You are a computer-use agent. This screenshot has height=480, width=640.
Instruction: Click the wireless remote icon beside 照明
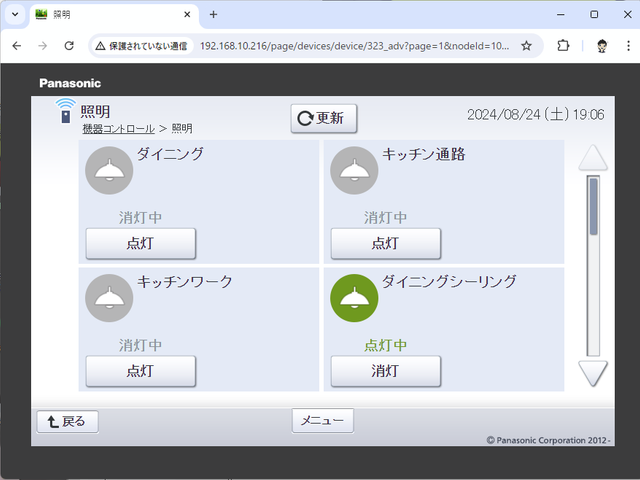[x=65, y=111]
